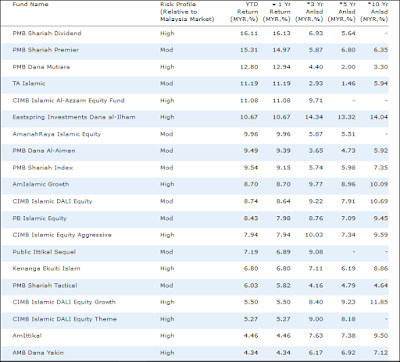
Task: Select High risk profile of AMB Dana Yakin
Action: click(x=167, y=353)
